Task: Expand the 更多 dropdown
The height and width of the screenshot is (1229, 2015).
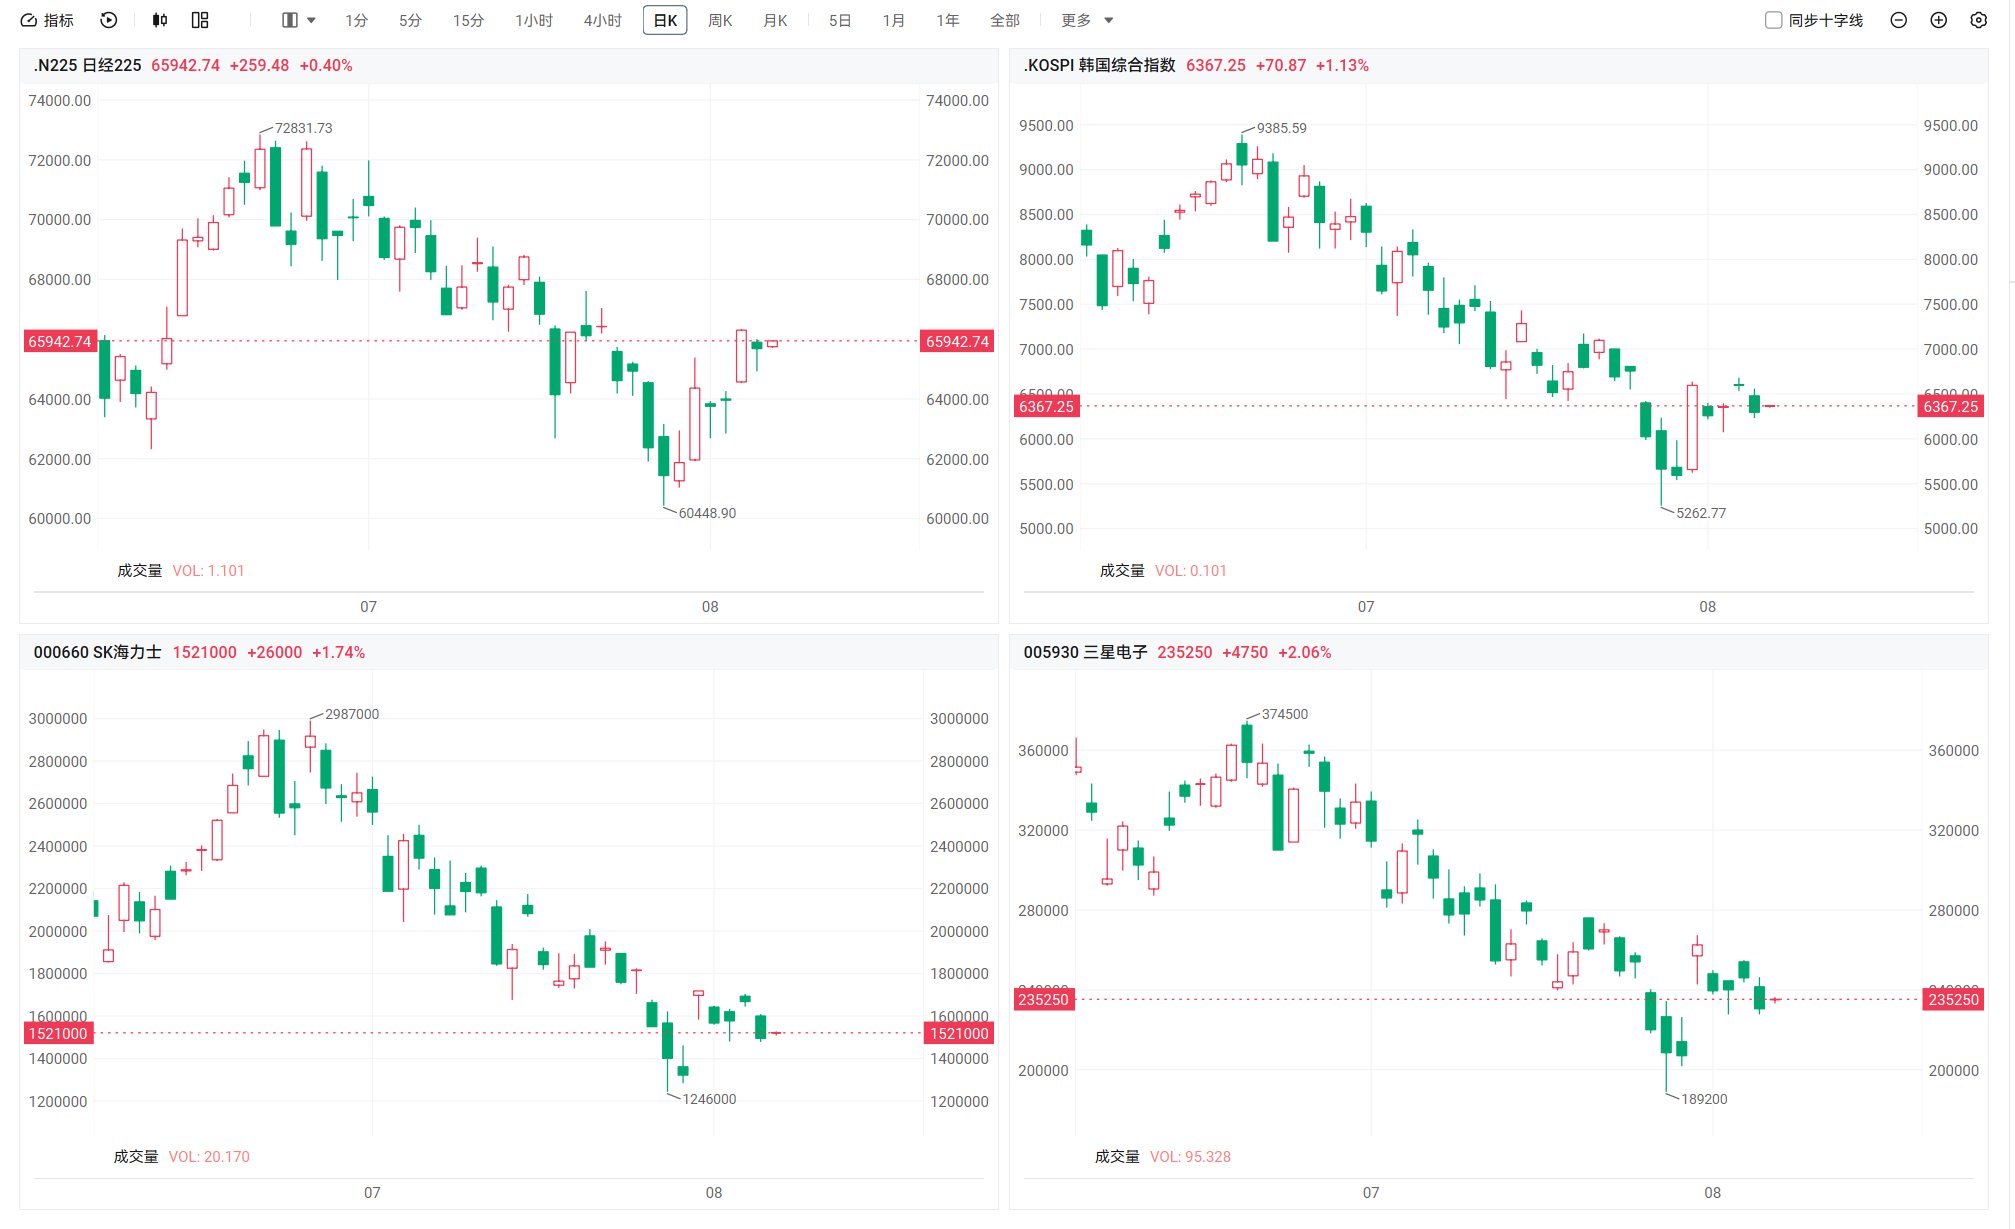Action: (x=1087, y=20)
